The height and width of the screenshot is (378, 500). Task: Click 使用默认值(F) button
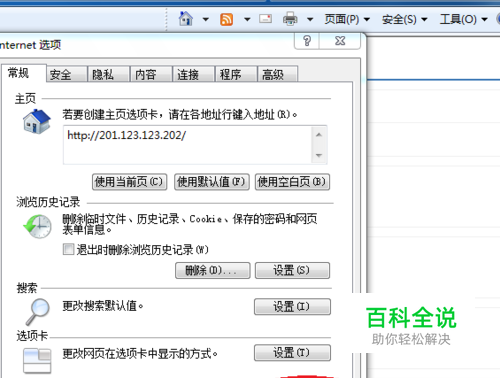[212, 182]
